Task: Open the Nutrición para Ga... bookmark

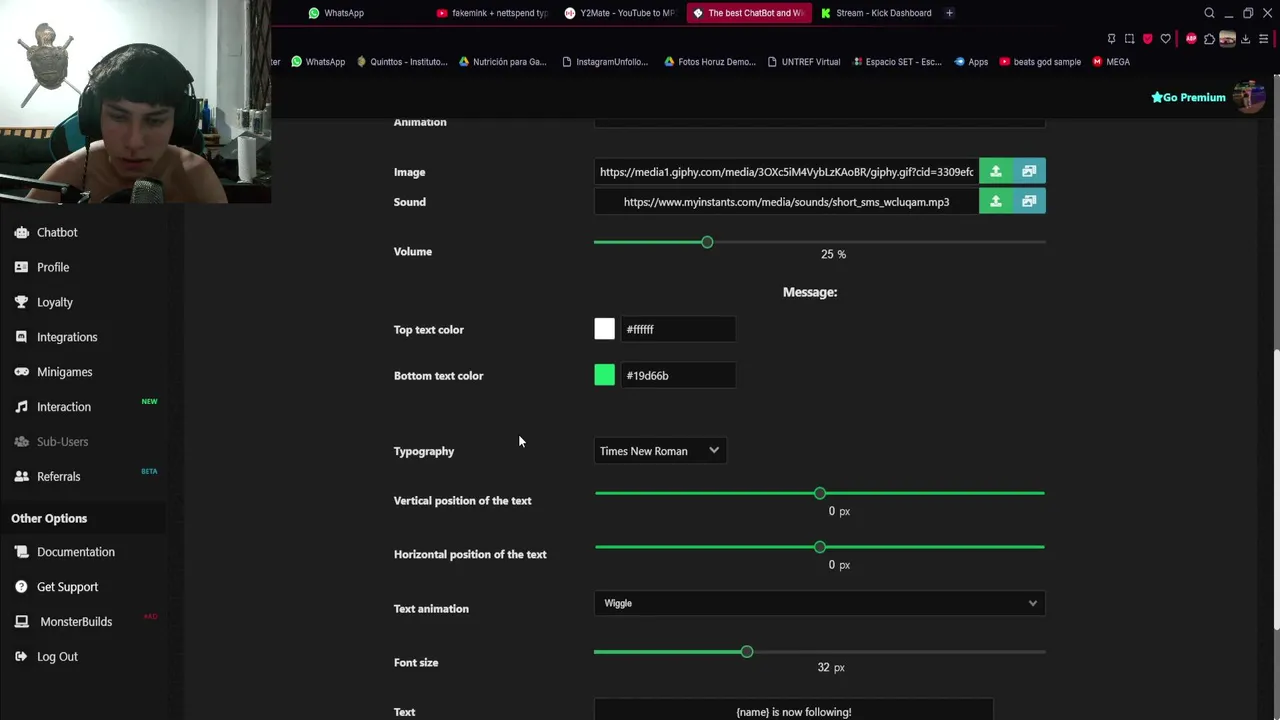Action: click(x=502, y=62)
